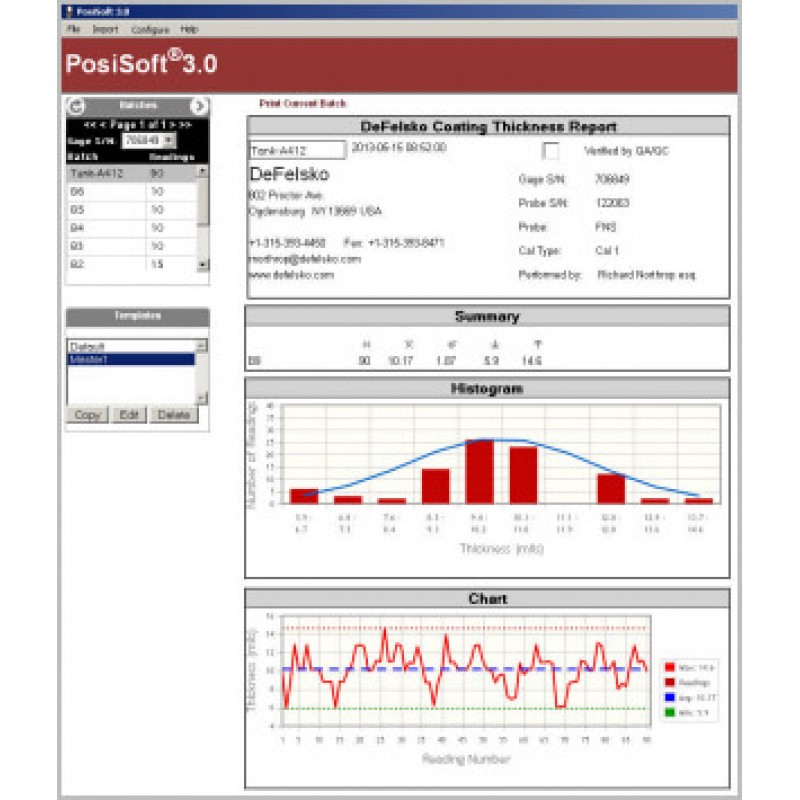
Task: Open the Gage S/N dropdown
Action: coord(168,141)
